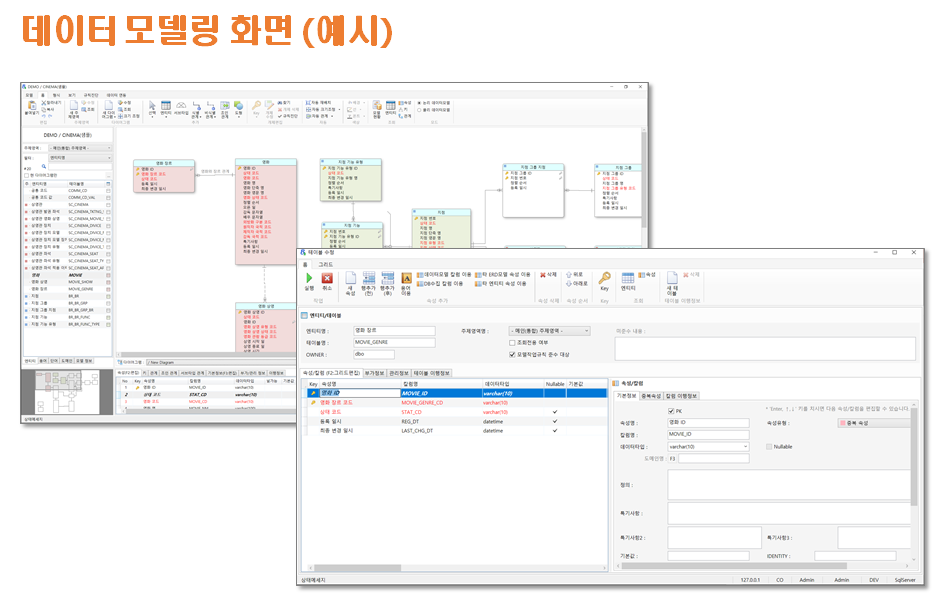Click the 서브타입 tool in main ribbon
Viewport: 934px width, 595px height.
[180, 106]
